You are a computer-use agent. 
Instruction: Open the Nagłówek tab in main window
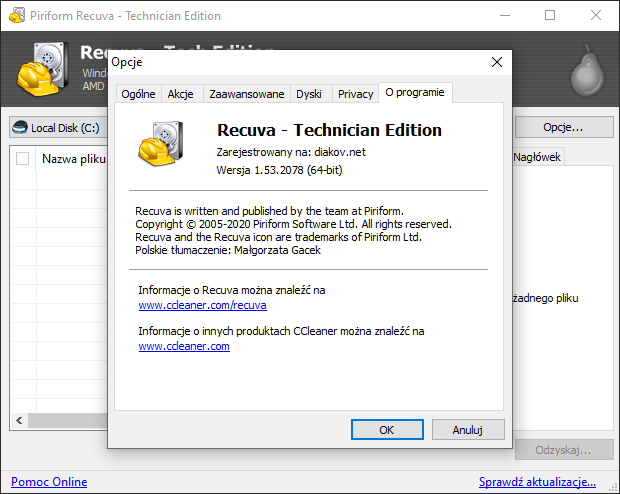(537, 157)
